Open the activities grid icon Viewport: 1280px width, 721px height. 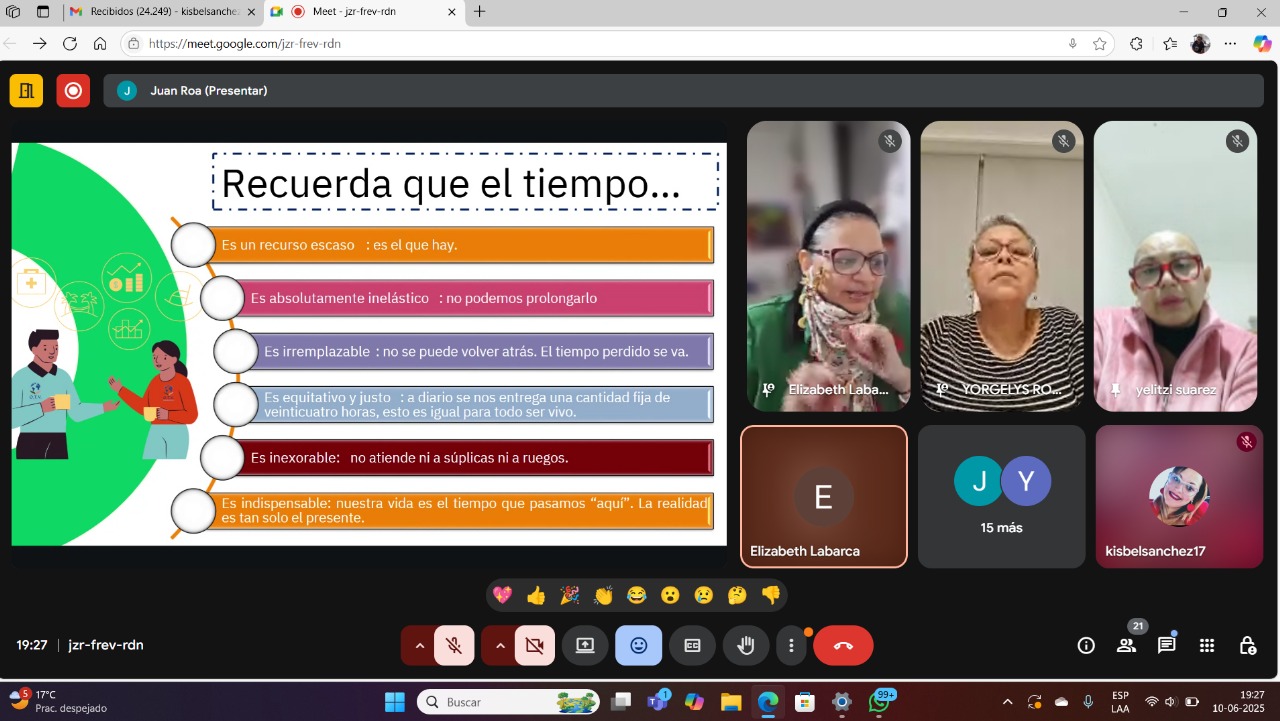[x=1207, y=646]
